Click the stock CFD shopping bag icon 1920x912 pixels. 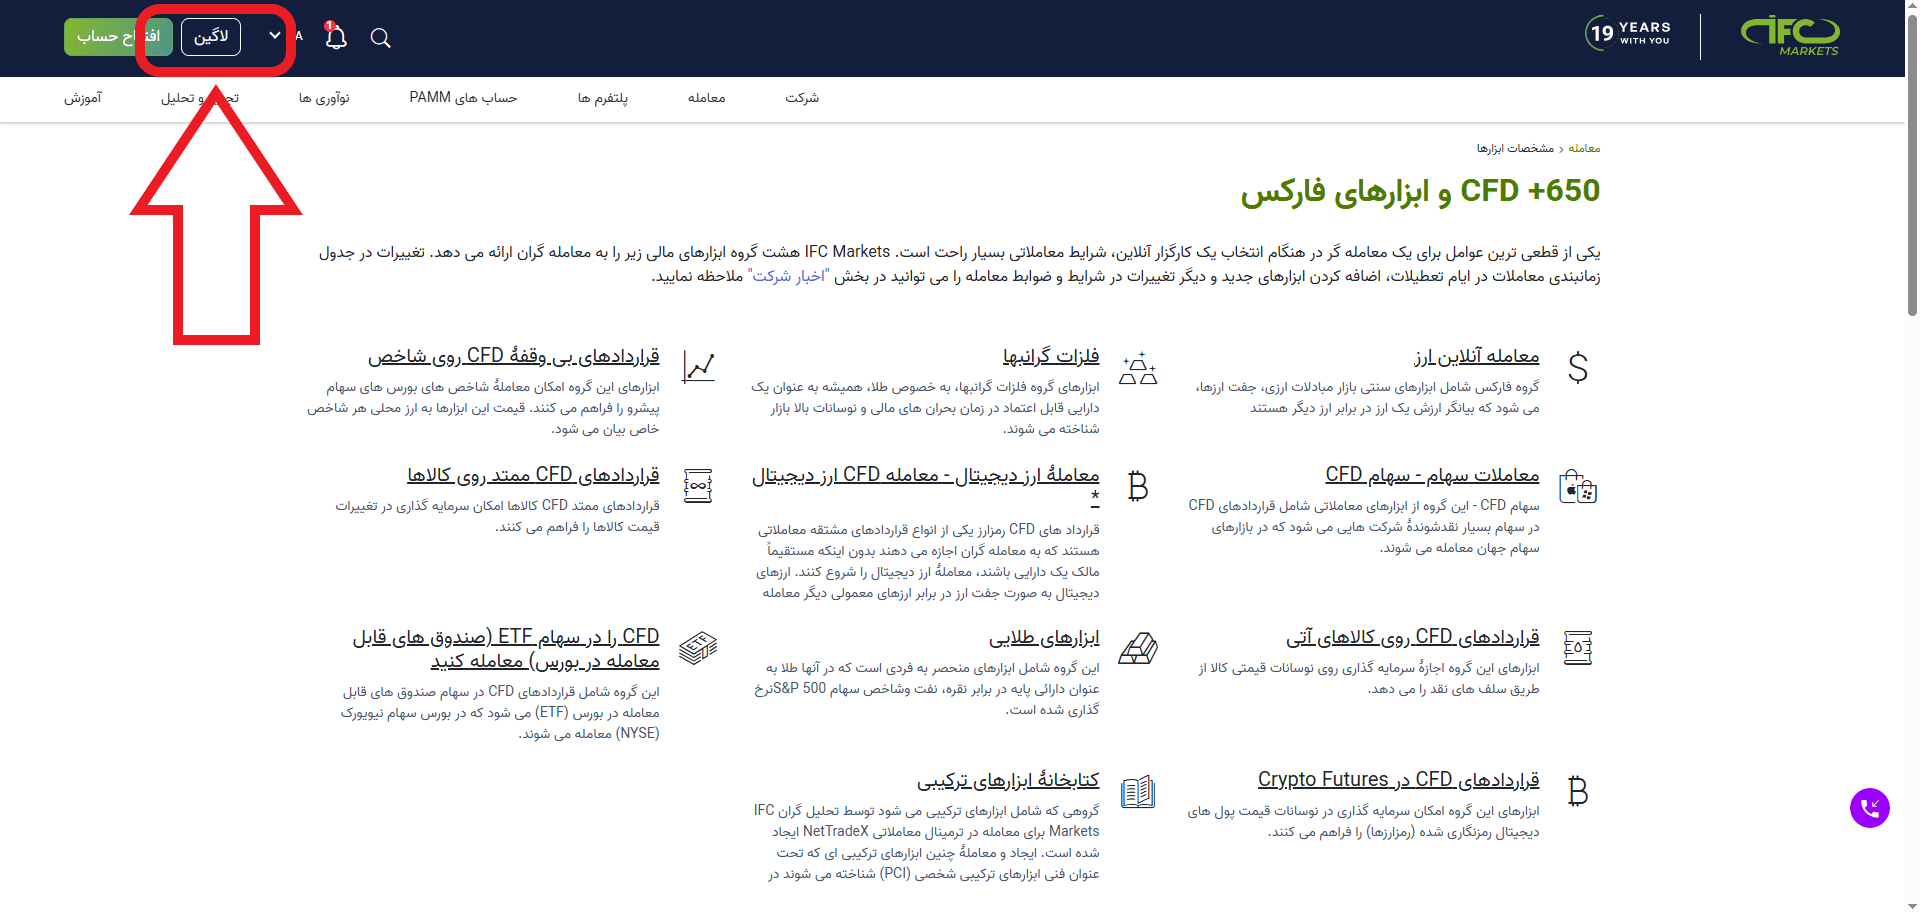coord(1577,487)
